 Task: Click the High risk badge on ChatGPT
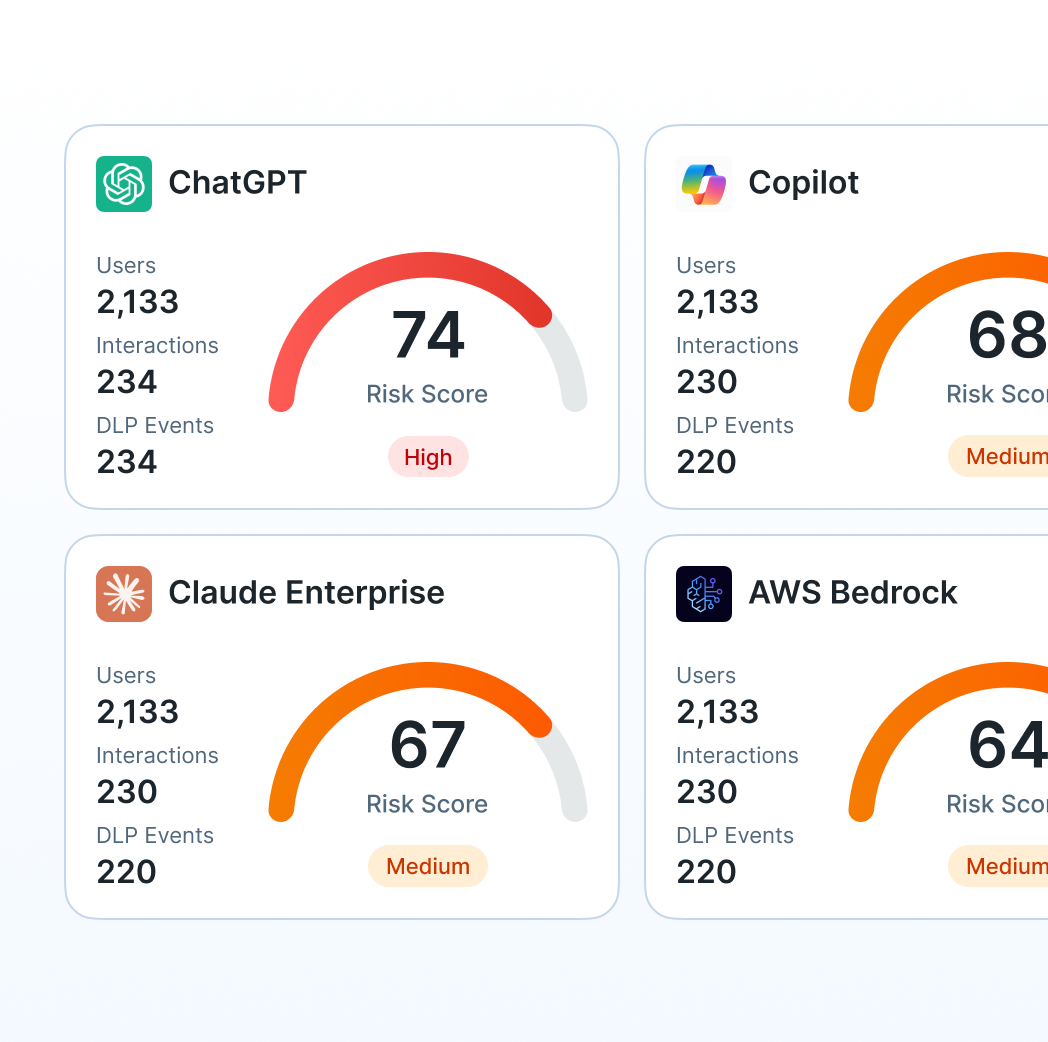(x=428, y=457)
